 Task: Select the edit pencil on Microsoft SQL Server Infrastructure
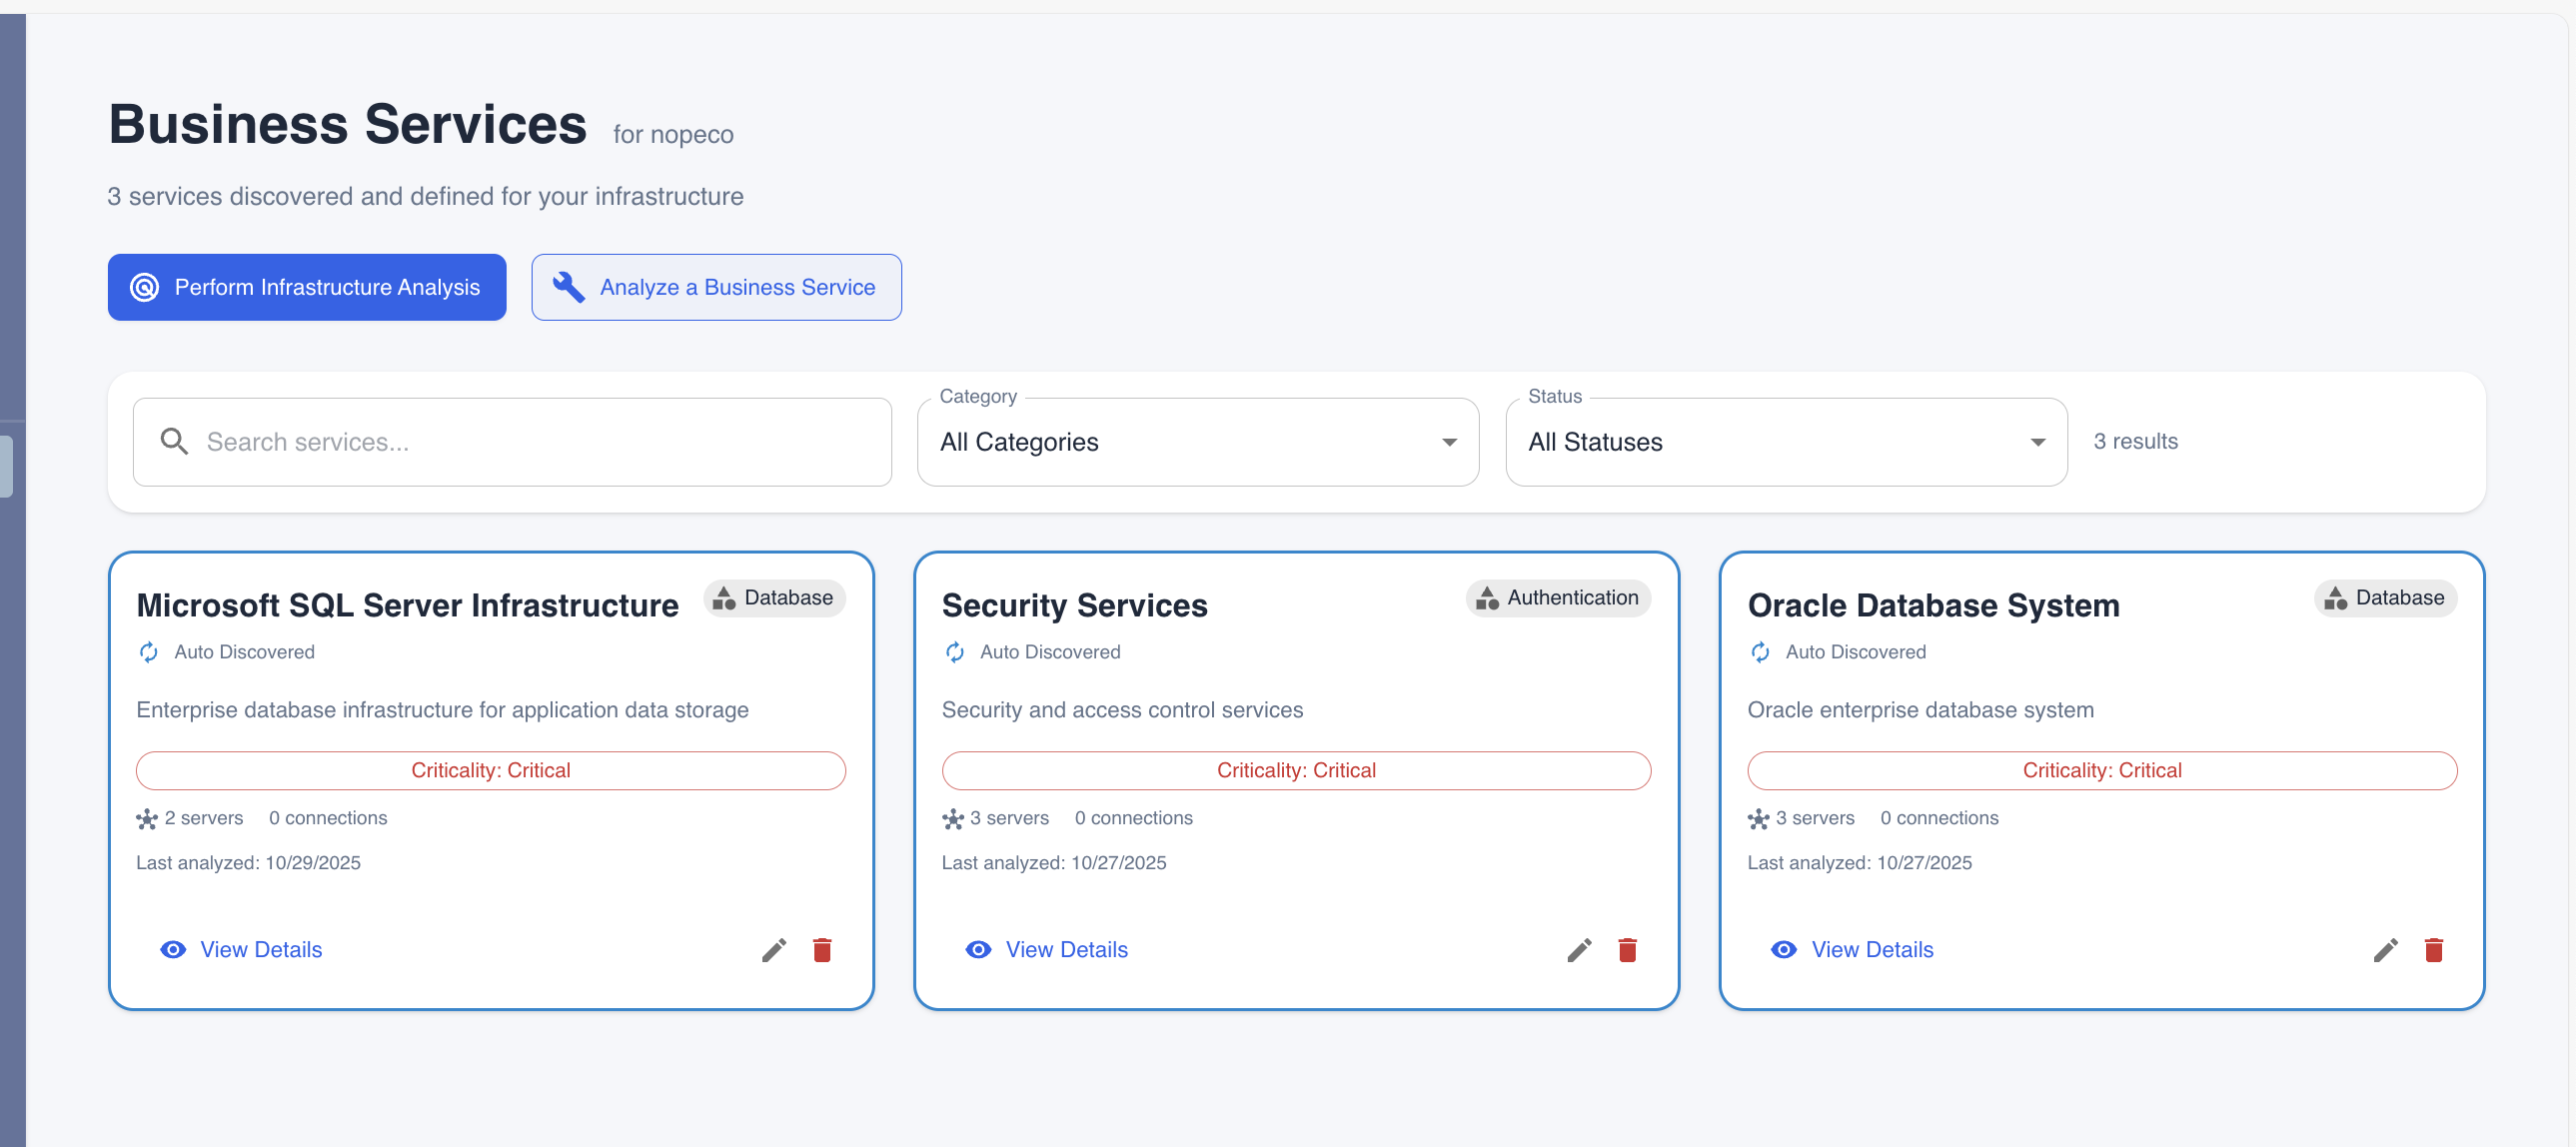[773, 950]
